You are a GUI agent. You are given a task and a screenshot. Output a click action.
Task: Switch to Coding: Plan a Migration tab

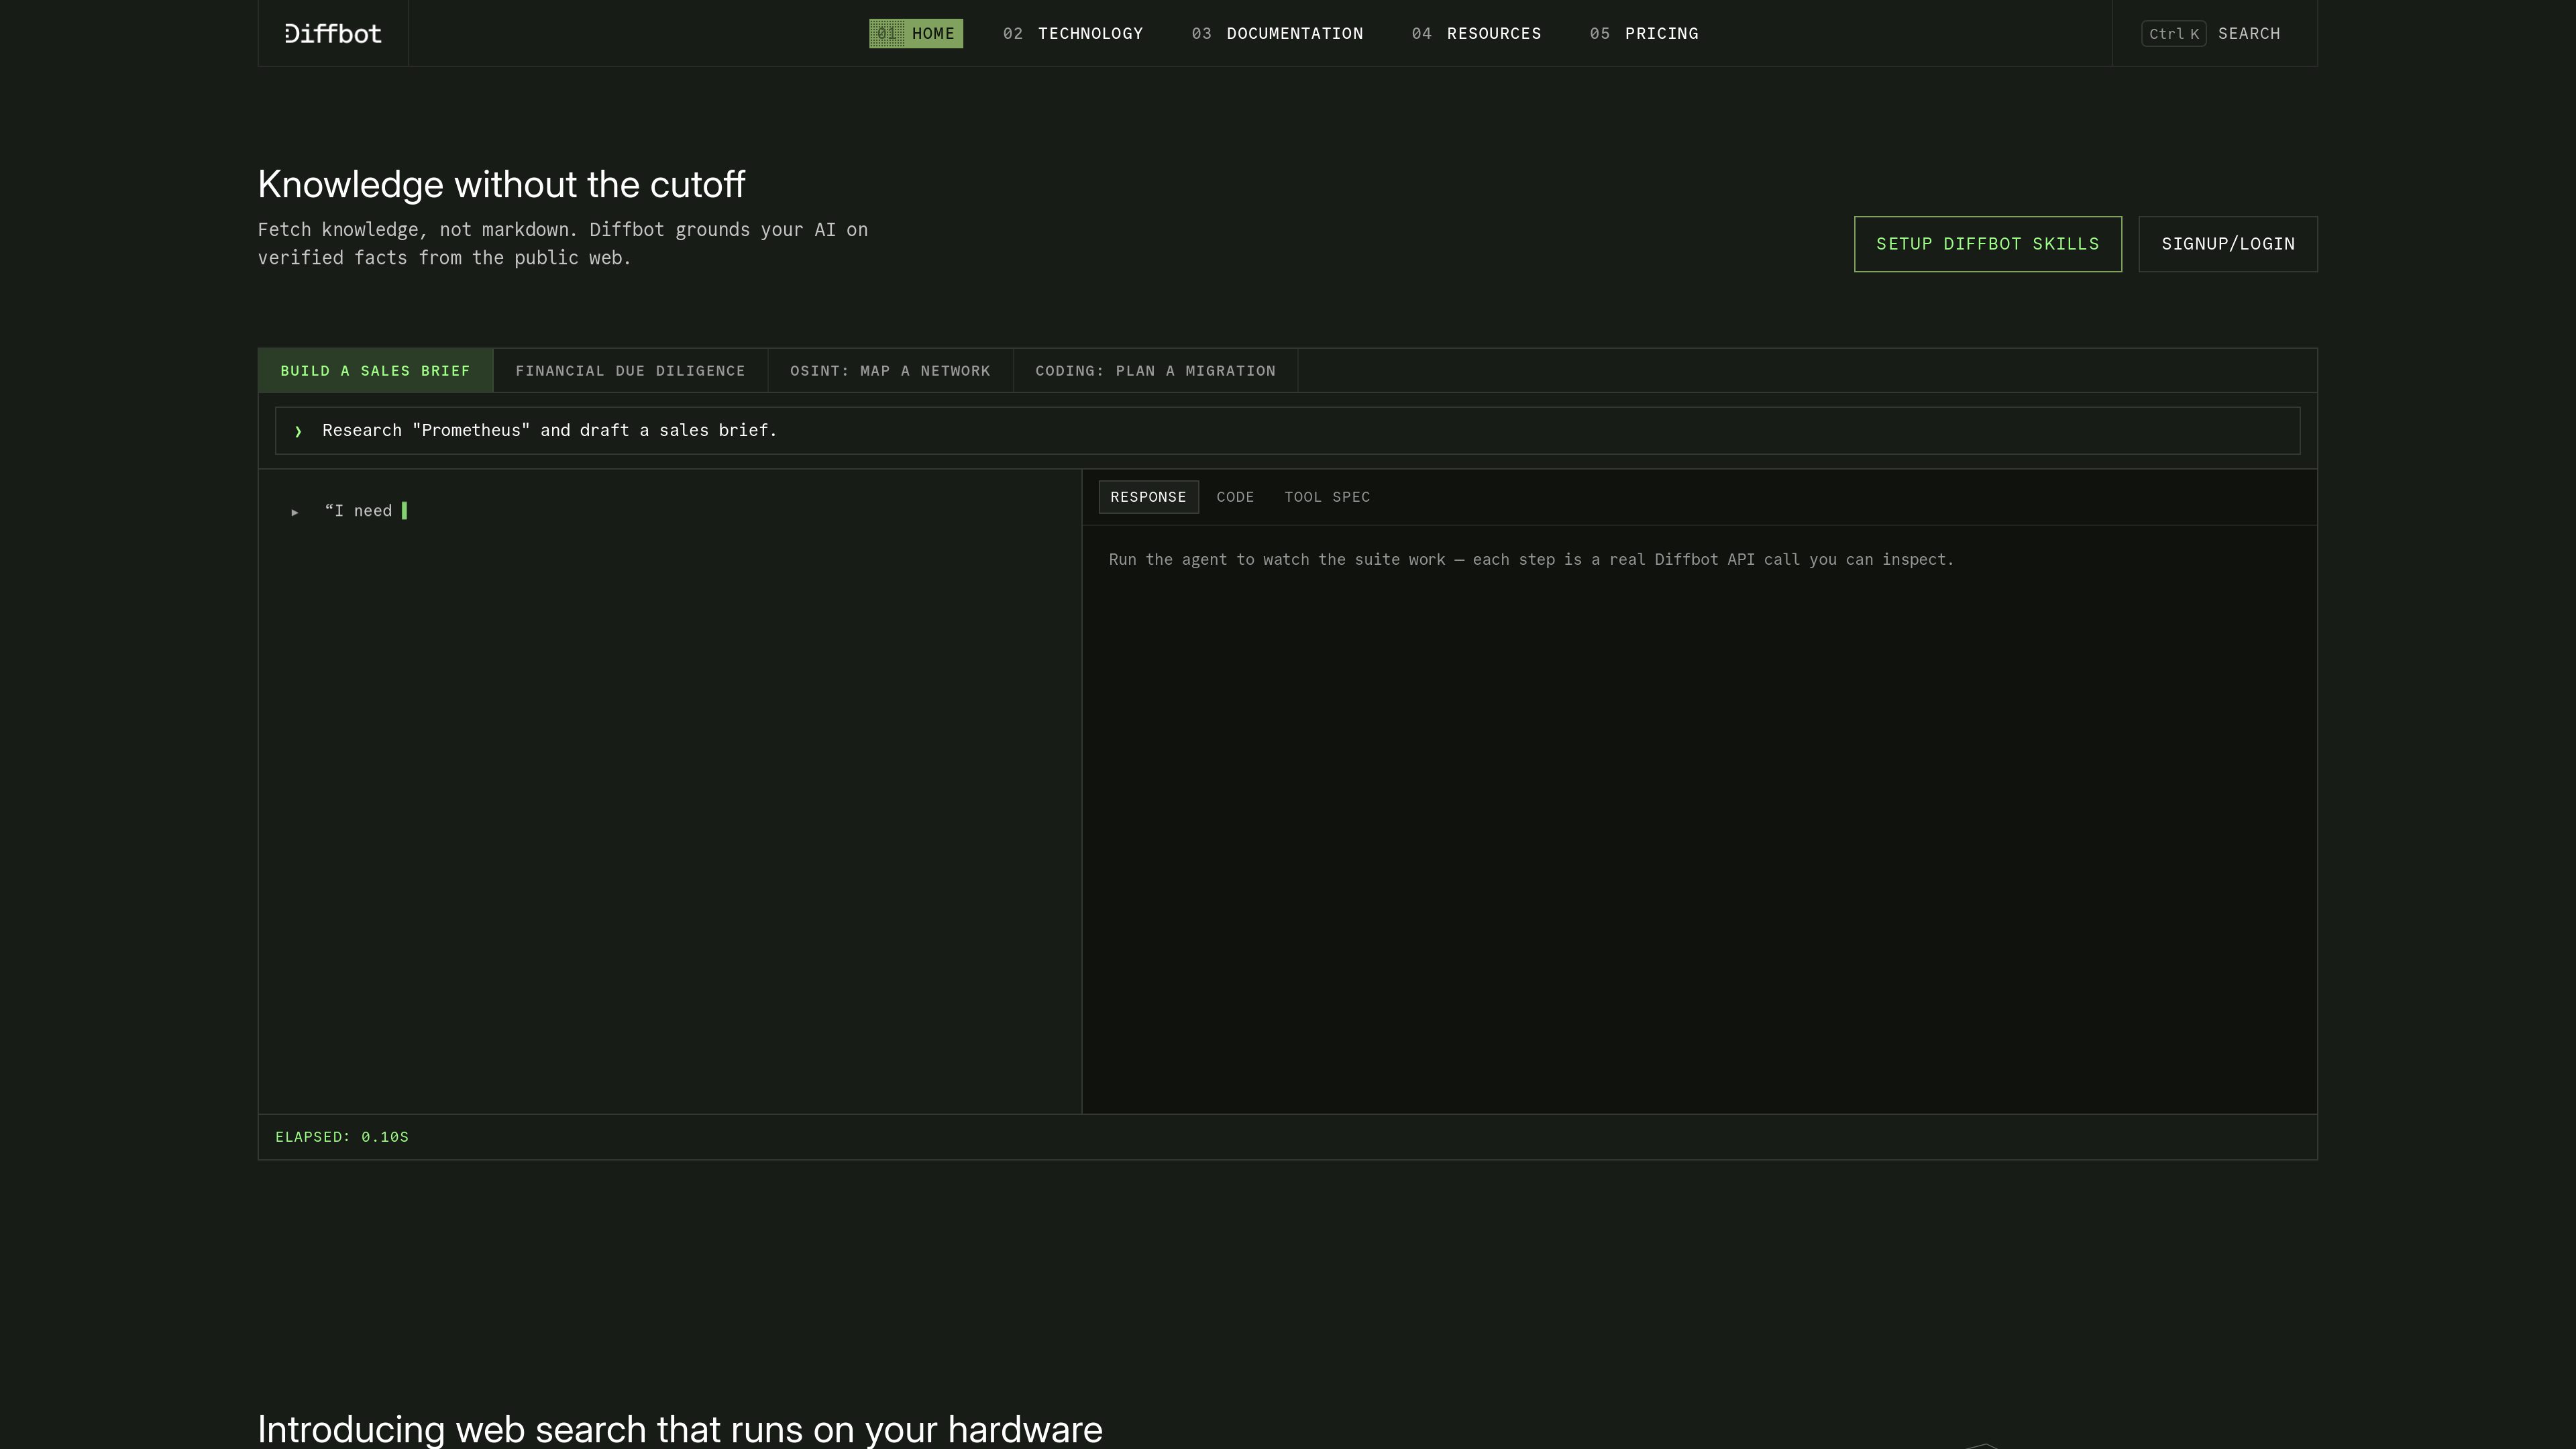tap(1155, 371)
